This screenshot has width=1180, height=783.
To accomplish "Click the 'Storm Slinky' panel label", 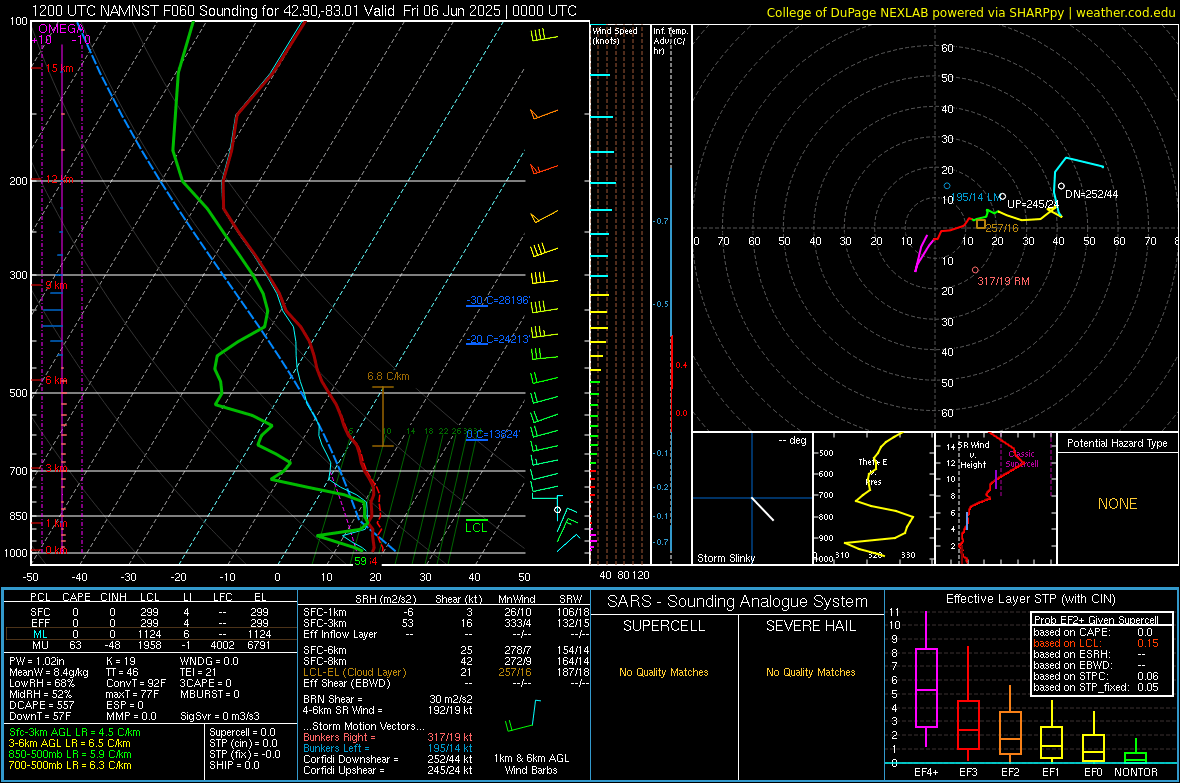I will coord(725,558).
